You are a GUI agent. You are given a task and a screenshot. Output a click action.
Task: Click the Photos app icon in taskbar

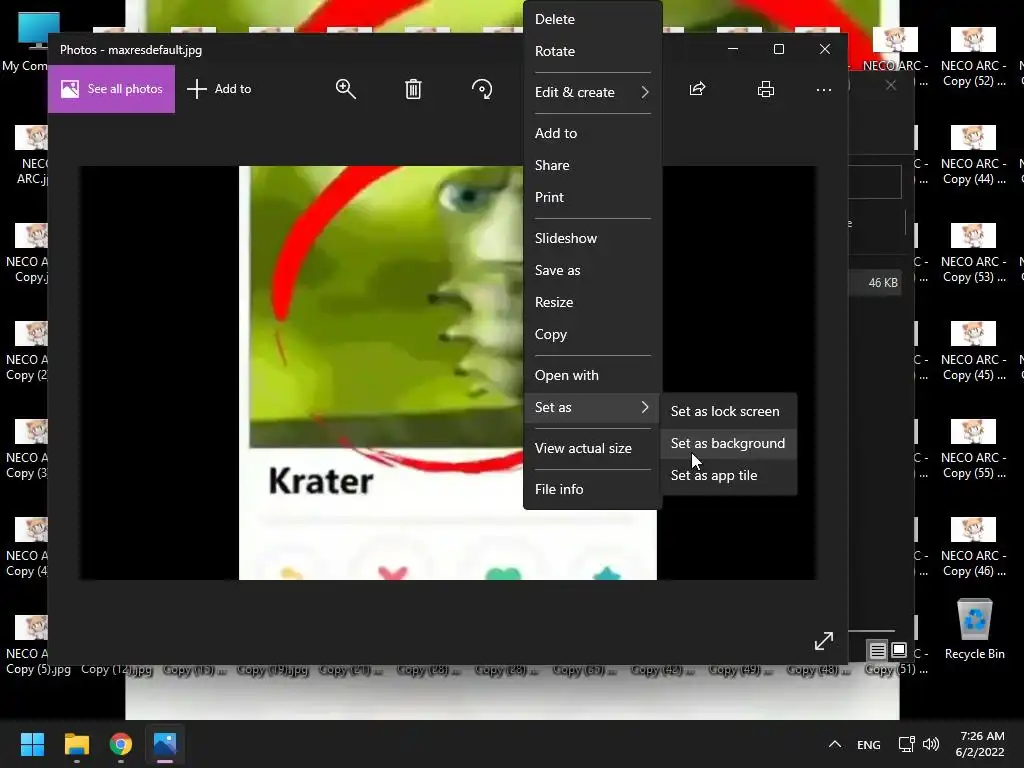[x=165, y=744]
